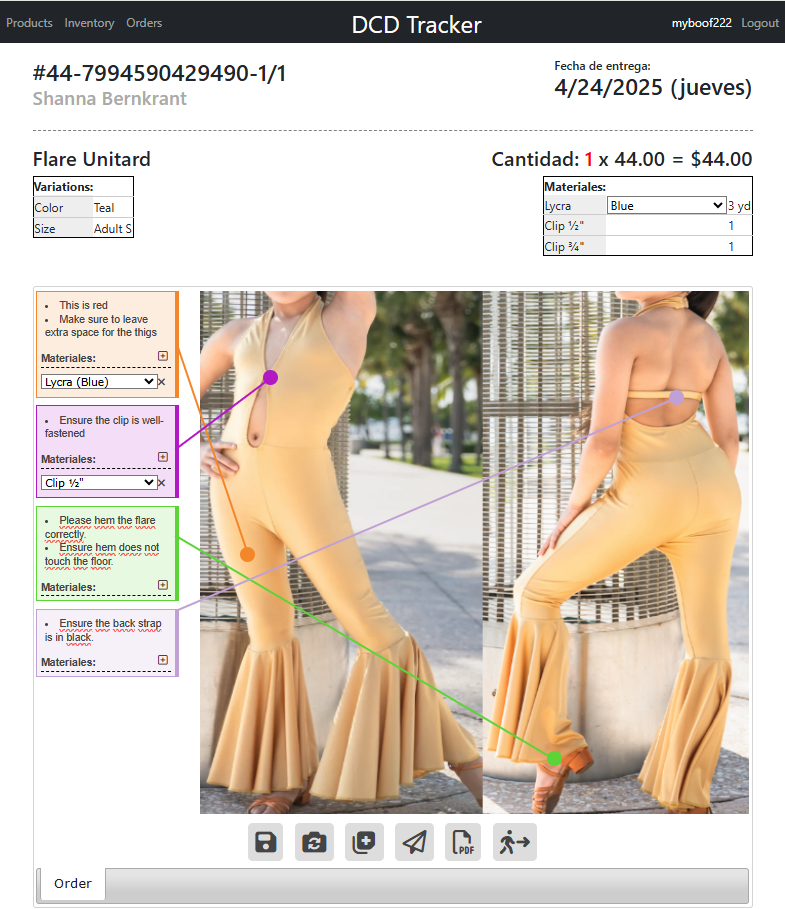Click the camera refresh image icon
The width and height of the screenshot is (785, 909).
click(x=315, y=842)
